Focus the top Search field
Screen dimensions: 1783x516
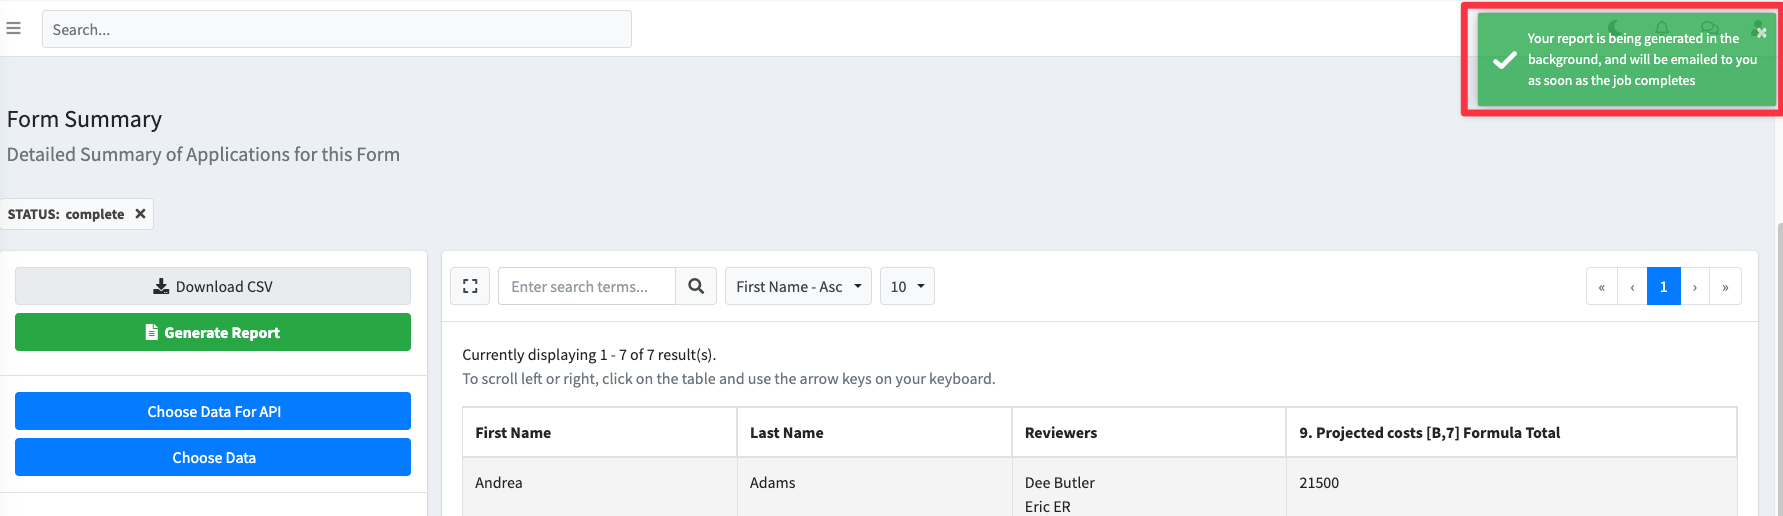(336, 30)
